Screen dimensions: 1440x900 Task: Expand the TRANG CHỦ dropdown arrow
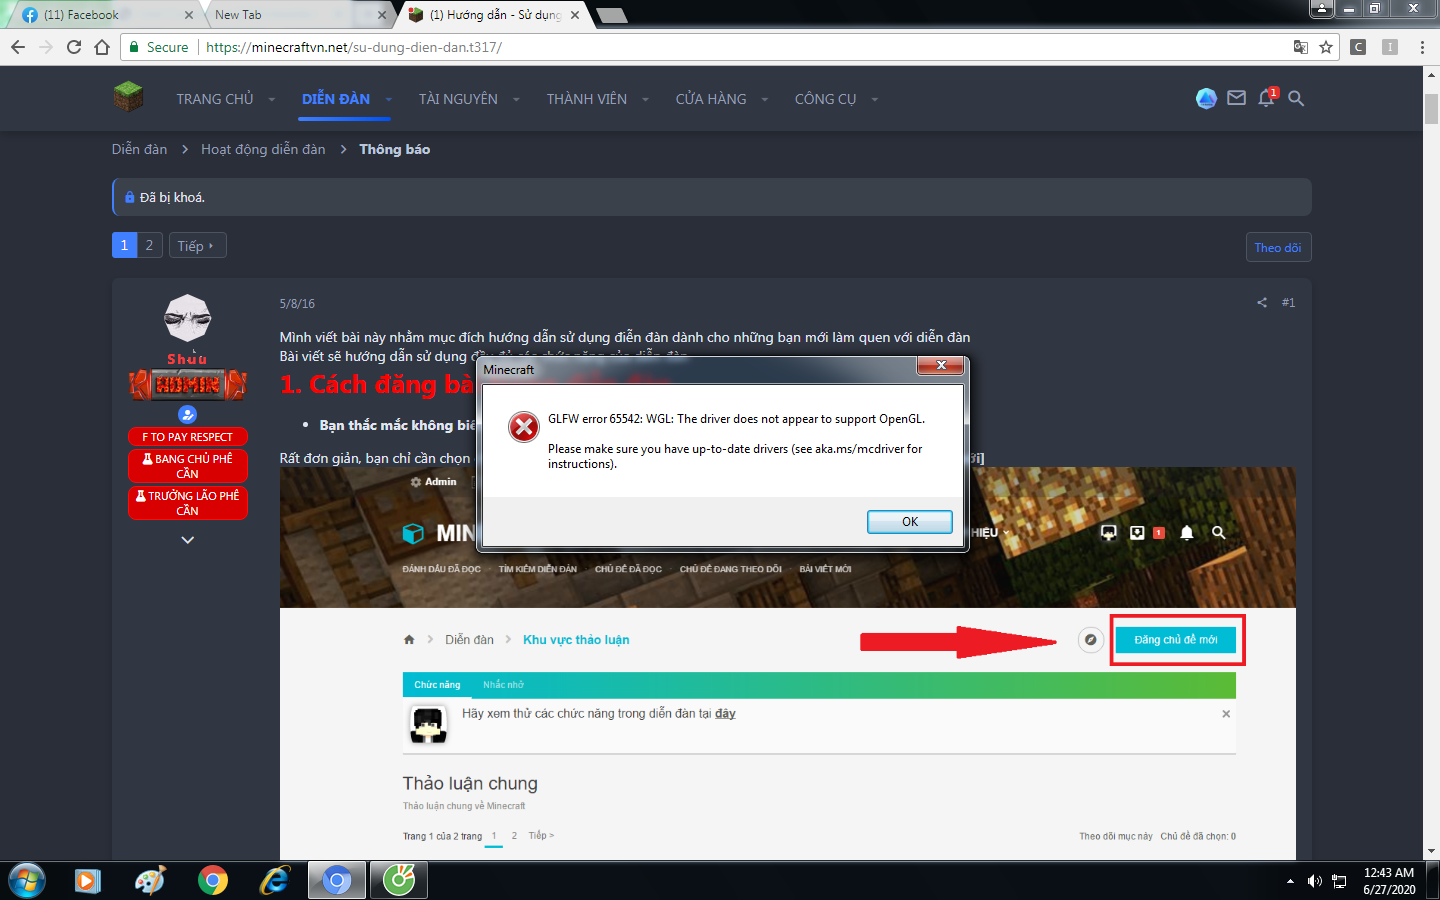click(272, 99)
